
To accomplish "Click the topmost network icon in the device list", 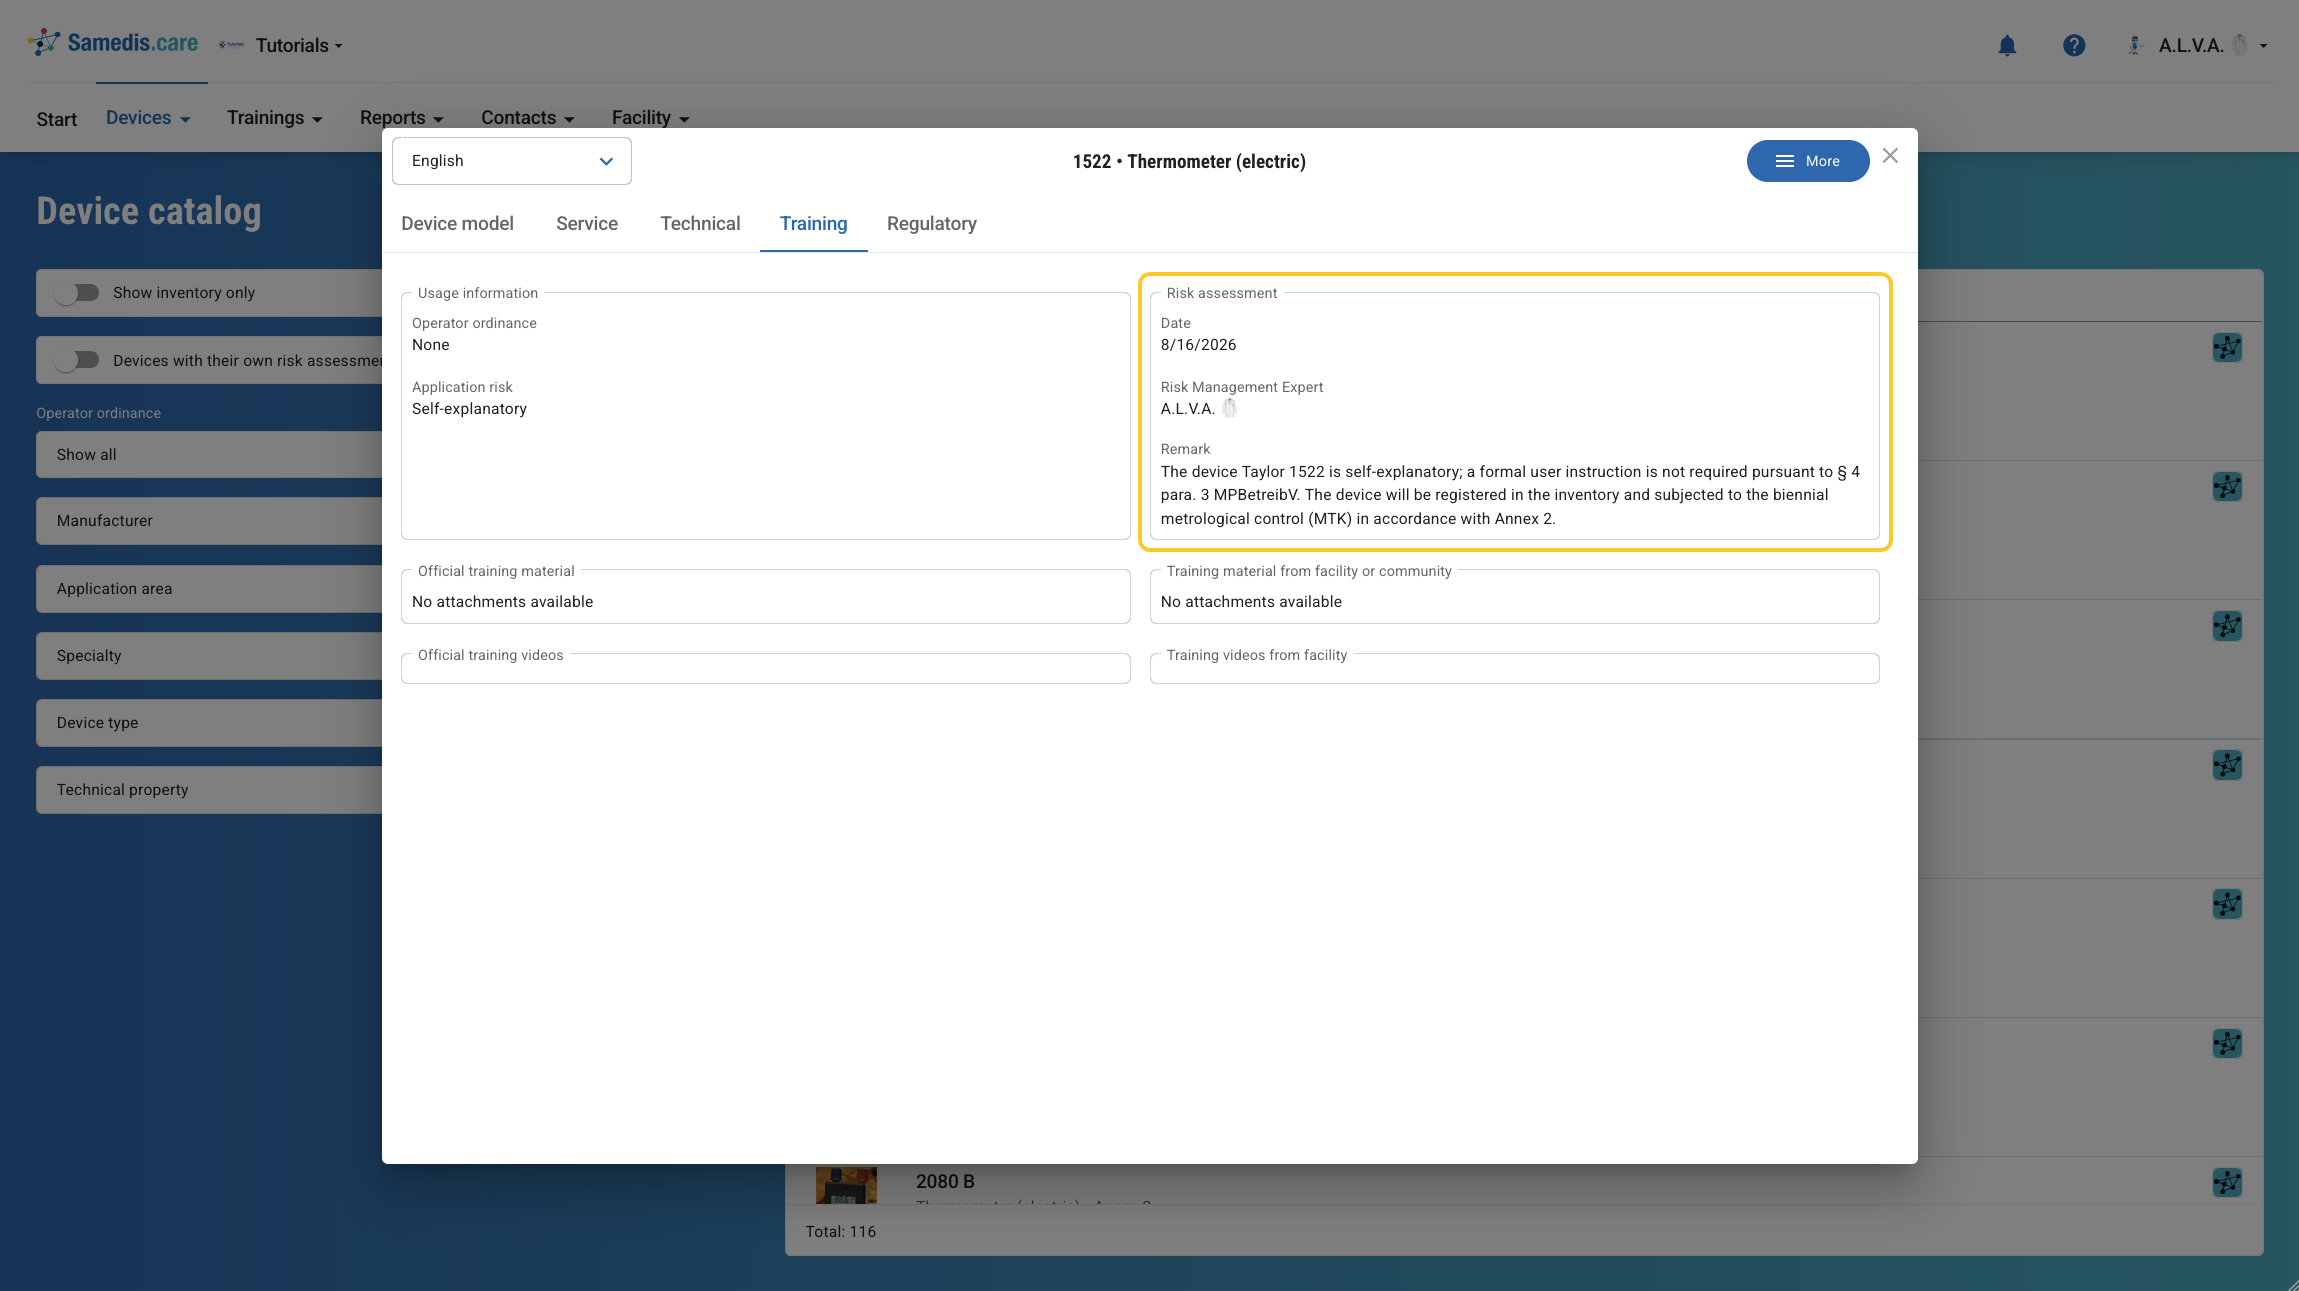I will 2227,348.
